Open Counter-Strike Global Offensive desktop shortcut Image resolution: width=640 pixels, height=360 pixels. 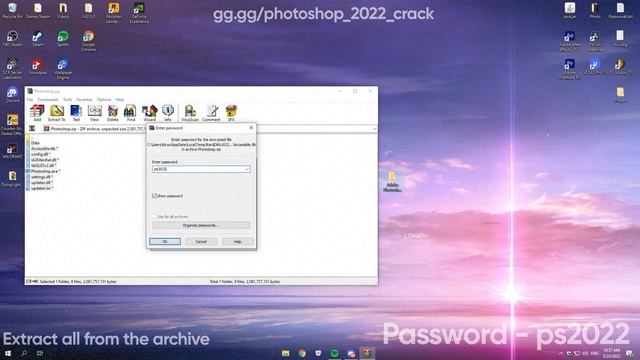[x=12, y=125]
